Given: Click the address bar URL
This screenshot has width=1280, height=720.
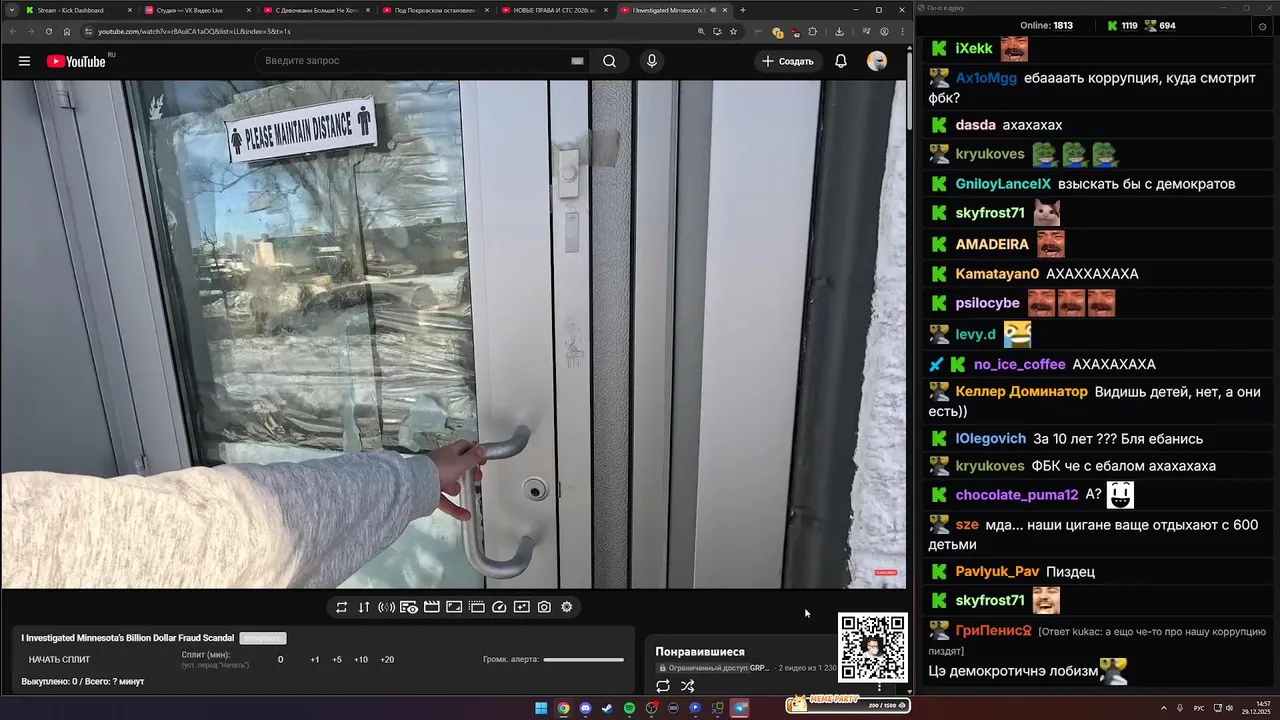Looking at the screenshot, I should pos(194,31).
